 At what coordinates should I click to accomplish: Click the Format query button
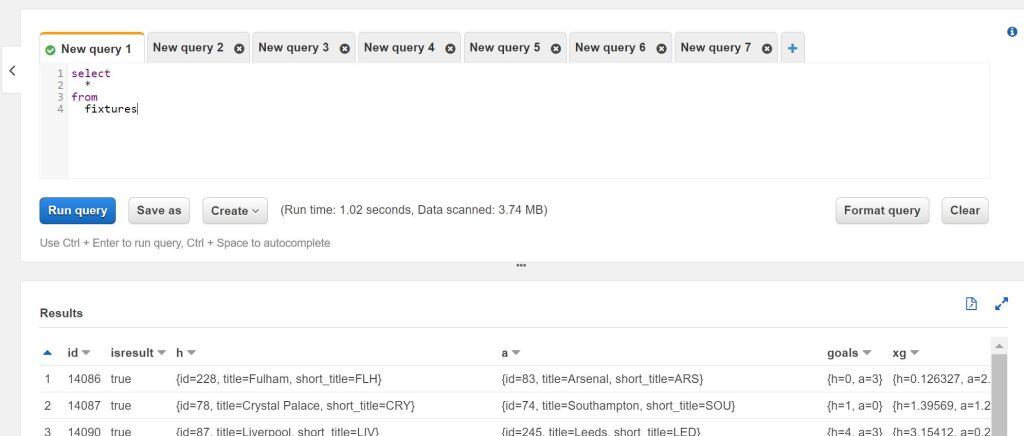click(x=882, y=211)
